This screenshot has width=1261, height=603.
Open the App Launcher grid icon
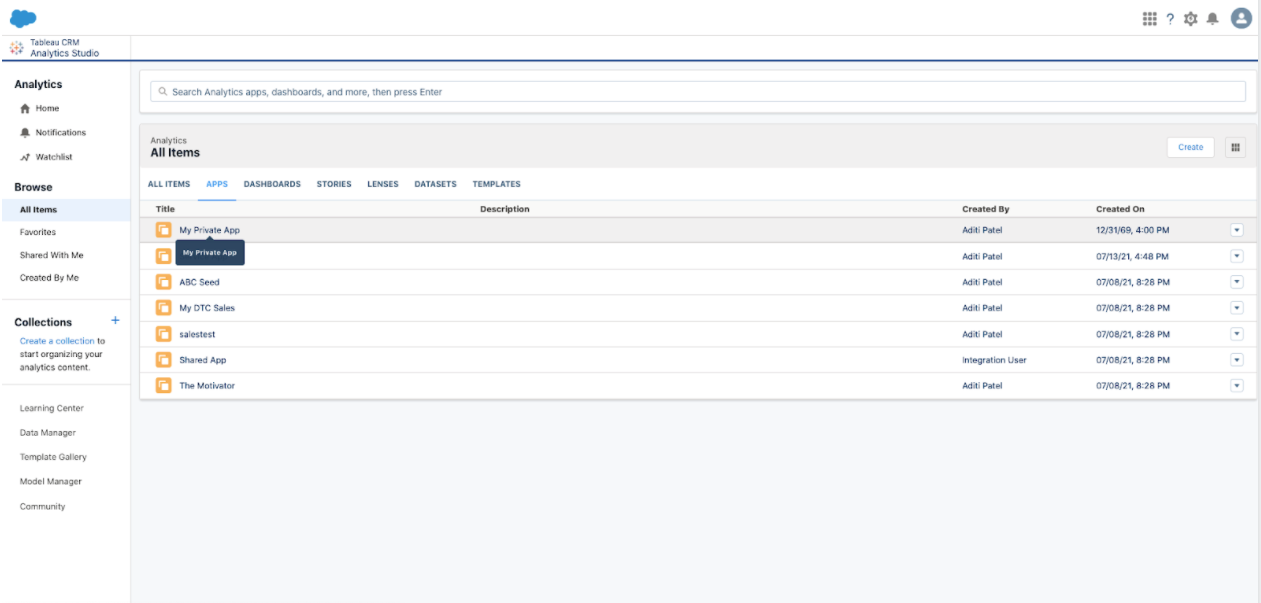[1150, 18]
